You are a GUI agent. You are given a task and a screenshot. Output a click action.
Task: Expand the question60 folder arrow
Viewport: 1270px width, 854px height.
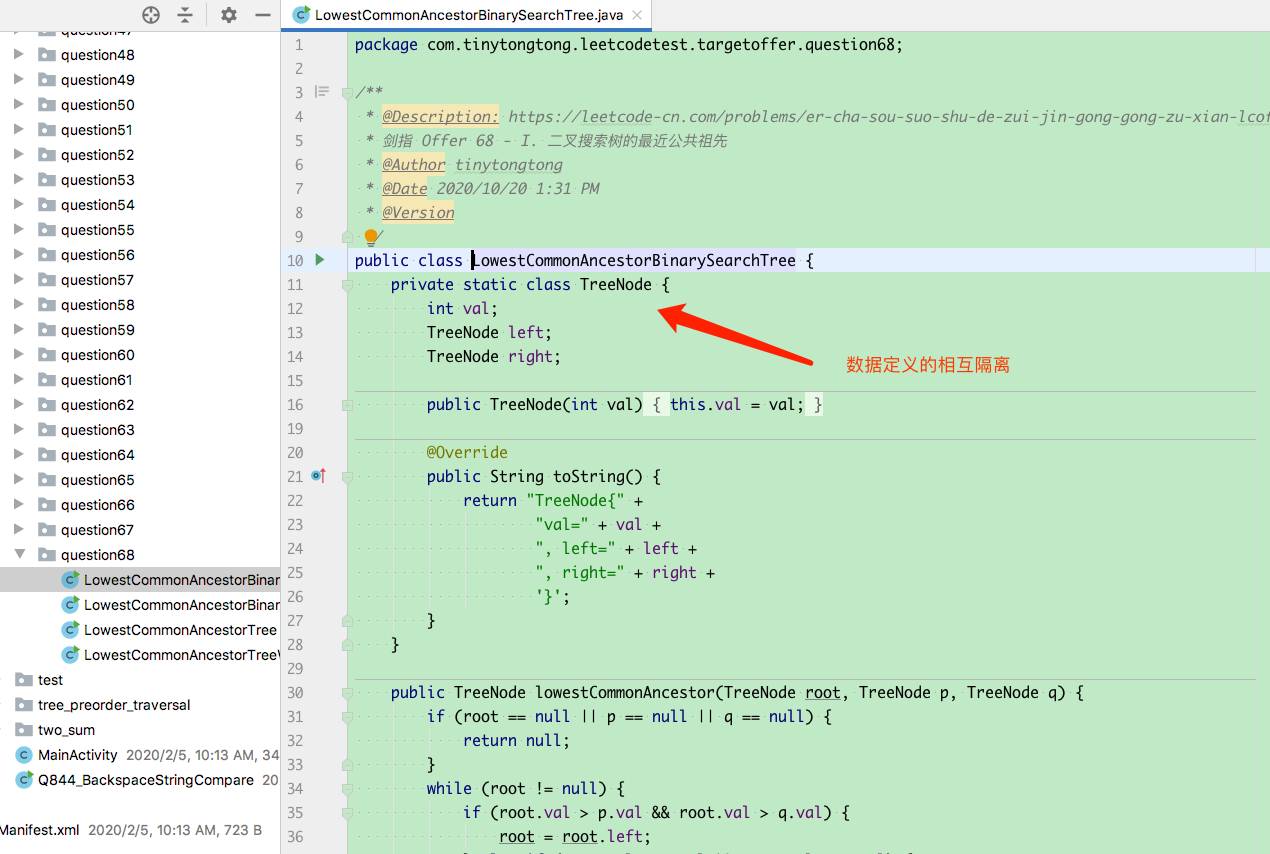click(x=19, y=355)
